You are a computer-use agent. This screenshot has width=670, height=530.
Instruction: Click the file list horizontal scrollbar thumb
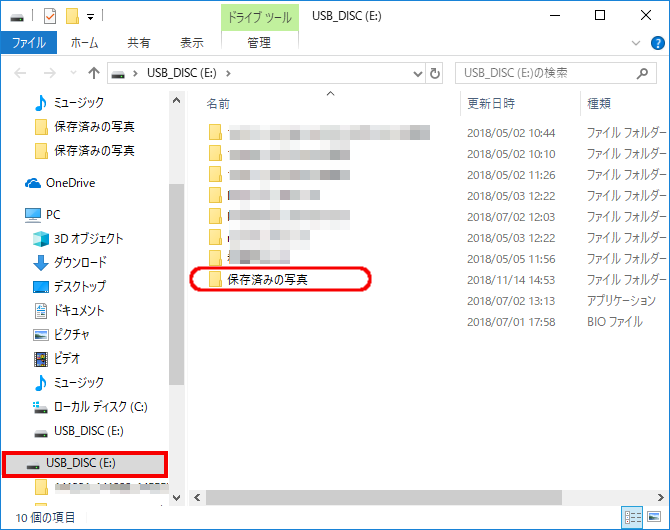[x=384, y=498]
